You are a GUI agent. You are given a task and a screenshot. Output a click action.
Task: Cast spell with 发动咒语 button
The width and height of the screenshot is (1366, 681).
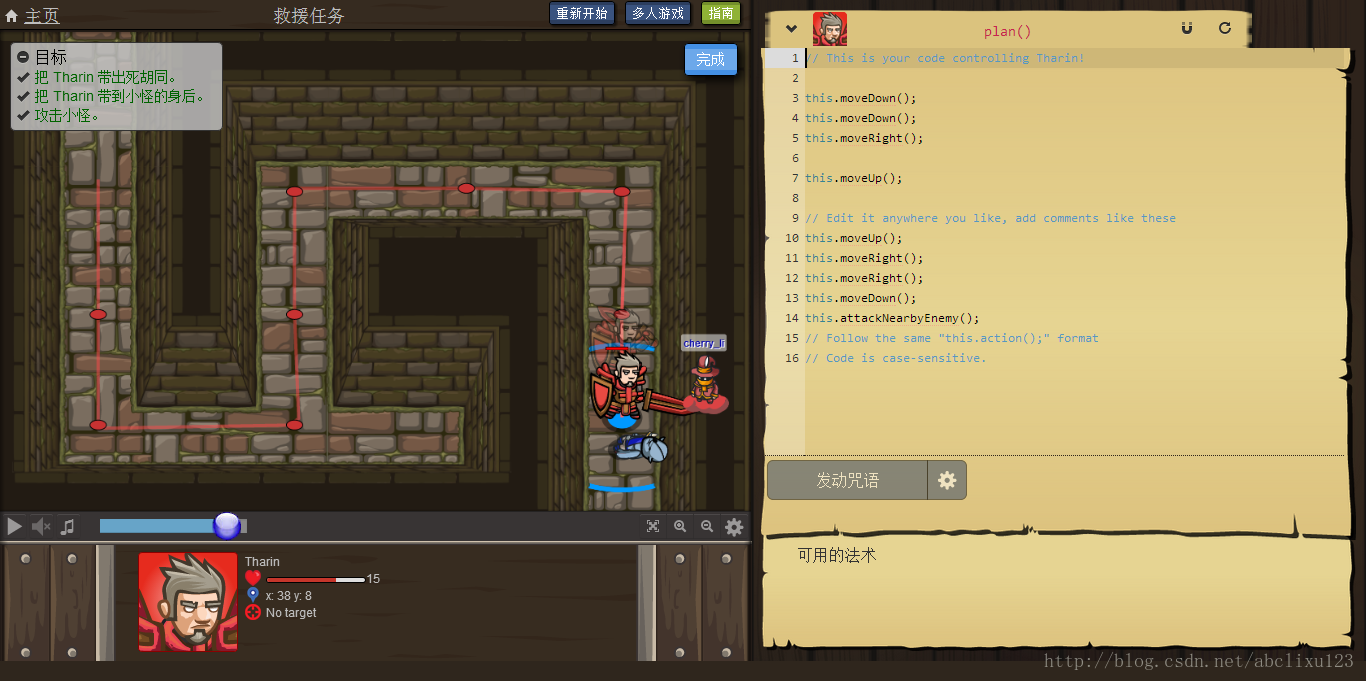[847, 480]
